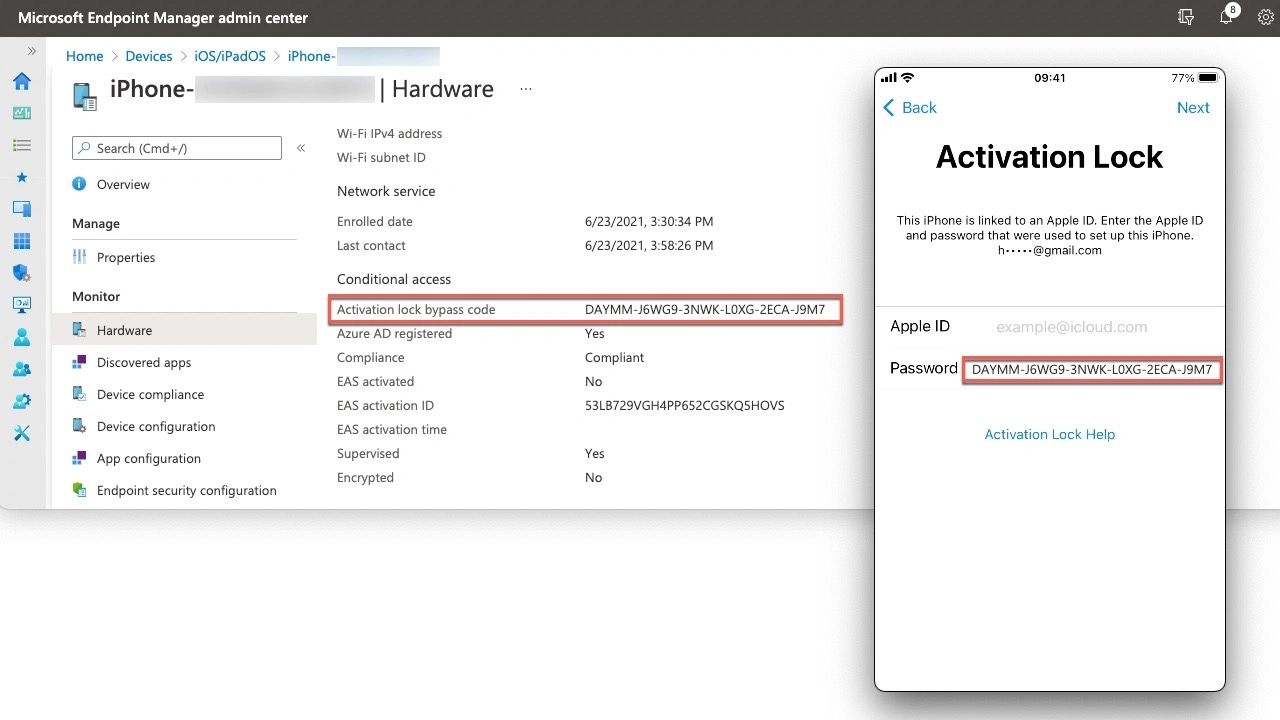The image size is (1280, 720).
Task: Tap Next on the iPhone Activation Lock screen
Action: coord(1193,108)
